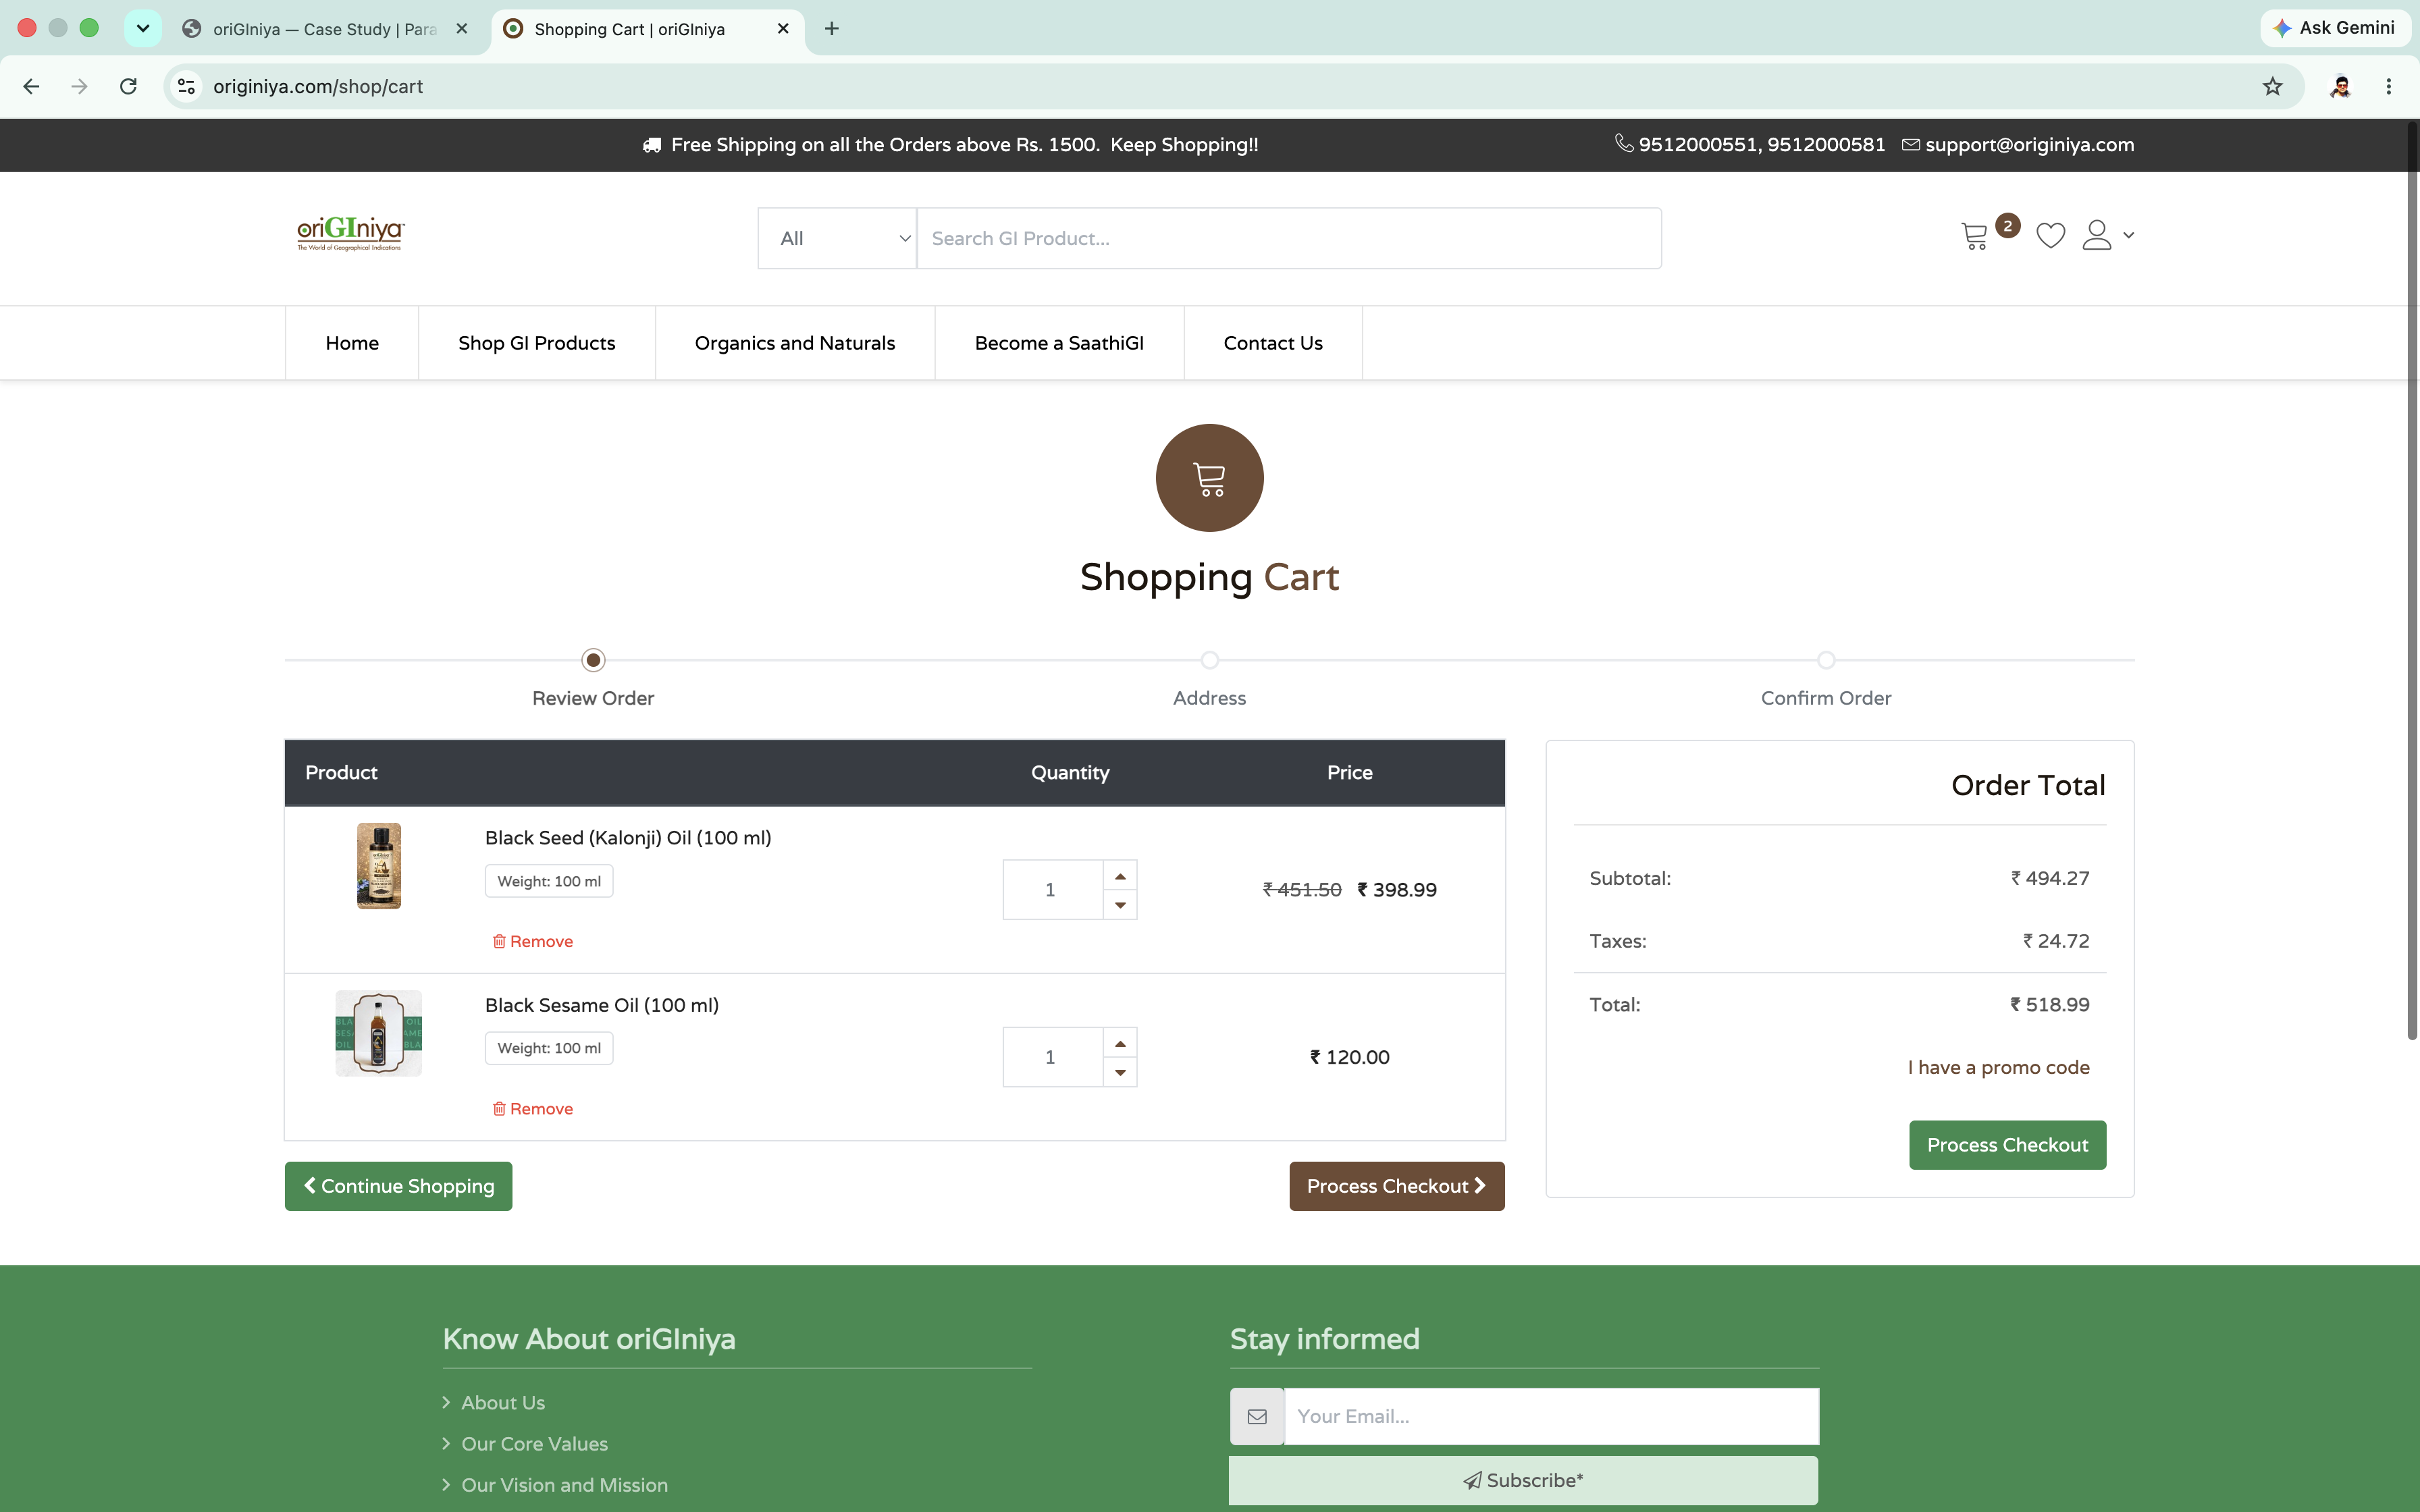Screen dimensions: 2420x1512
Task: Click support@originiya.com email link
Action: tap(2029, 144)
